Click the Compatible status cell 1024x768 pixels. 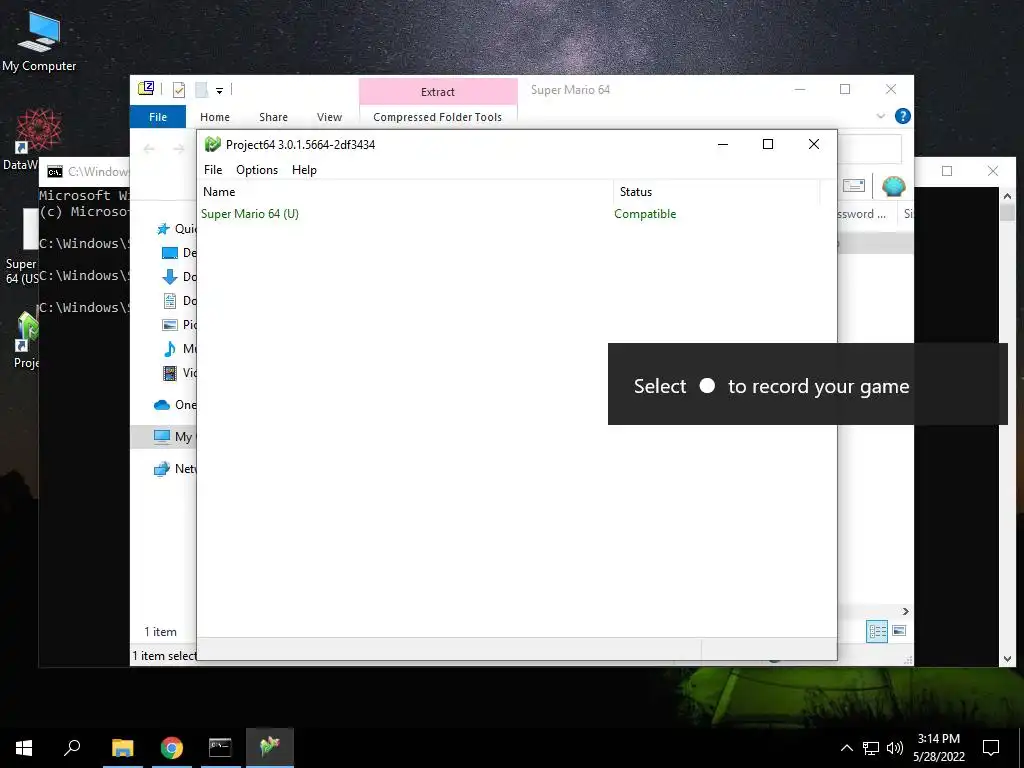click(645, 214)
